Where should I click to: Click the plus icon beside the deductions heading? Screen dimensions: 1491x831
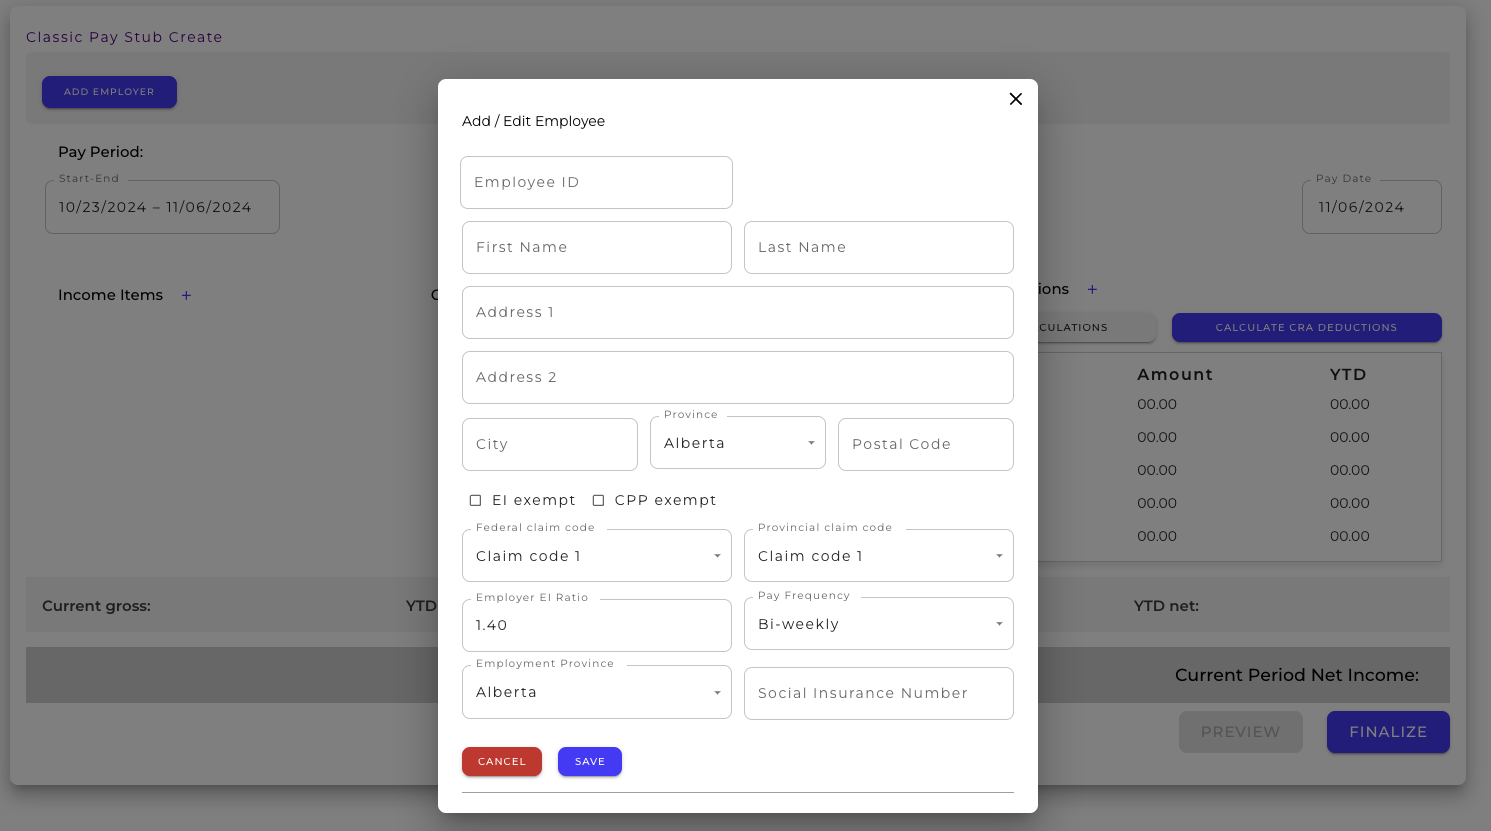[x=1092, y=289]
